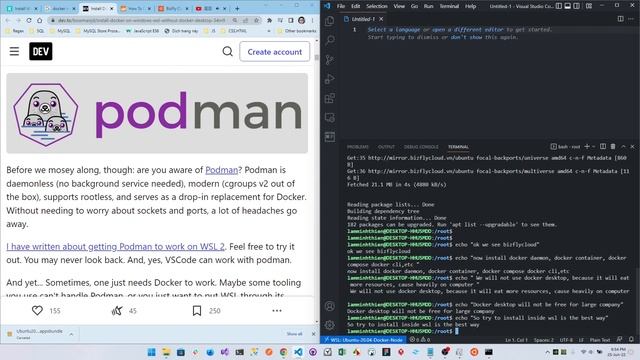640x360 pixels.
Task: Click the WSL: Ubuntu-20.04 remote status indicator
Action: pyautogui.click(x=363, y=340)
